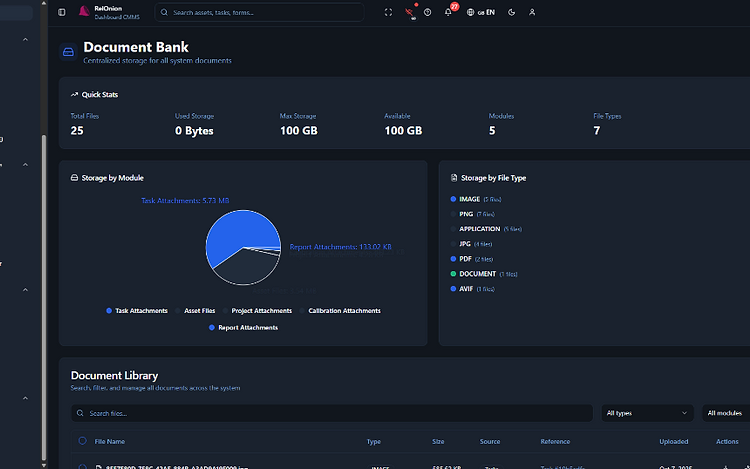
Task: Click the Storage by File Type icon
Action: [x=454, y=178]
